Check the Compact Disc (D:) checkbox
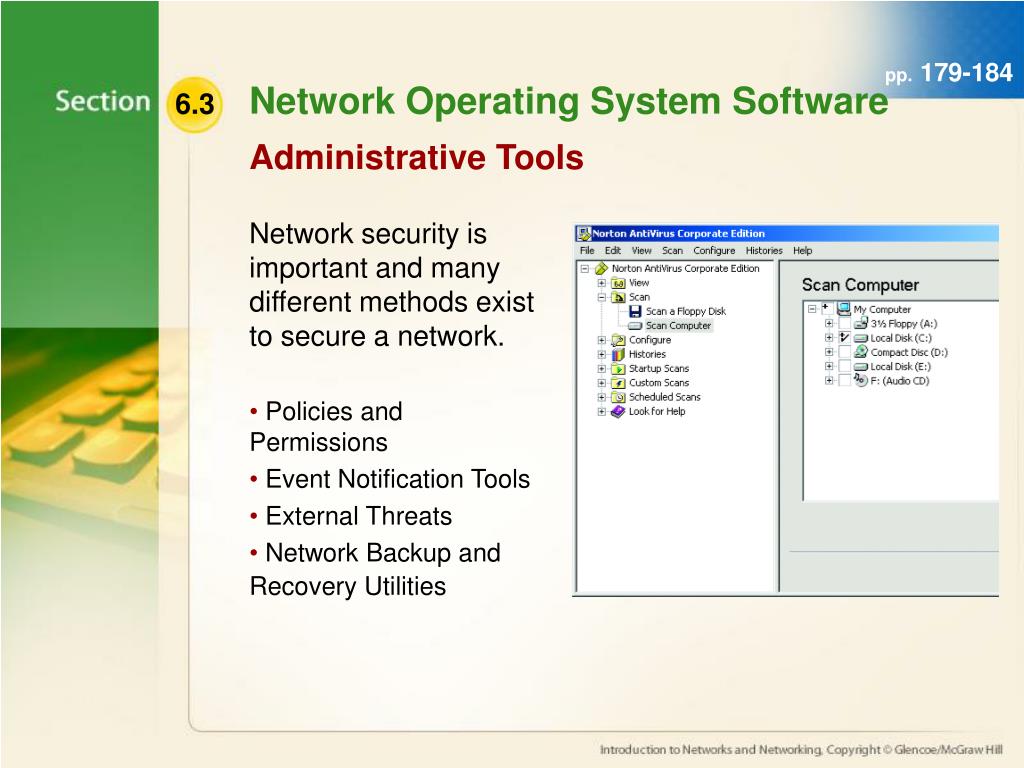 pos(844,352)
